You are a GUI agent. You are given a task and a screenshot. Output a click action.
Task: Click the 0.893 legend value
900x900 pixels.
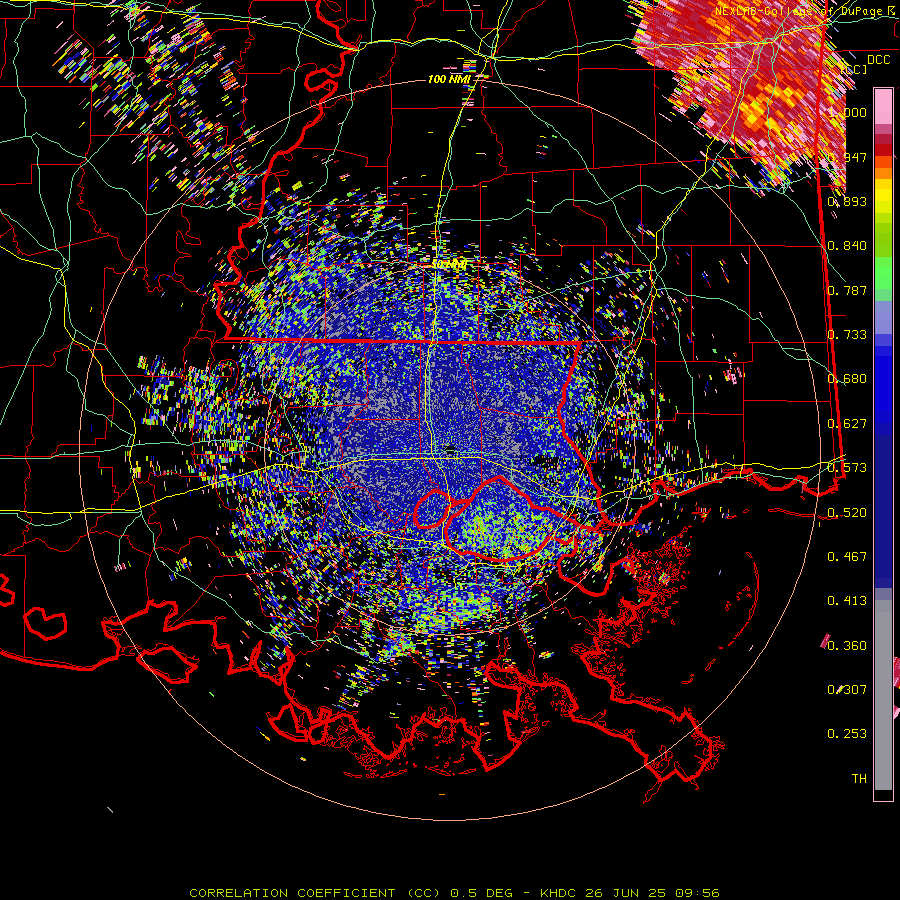coord(847,201)
